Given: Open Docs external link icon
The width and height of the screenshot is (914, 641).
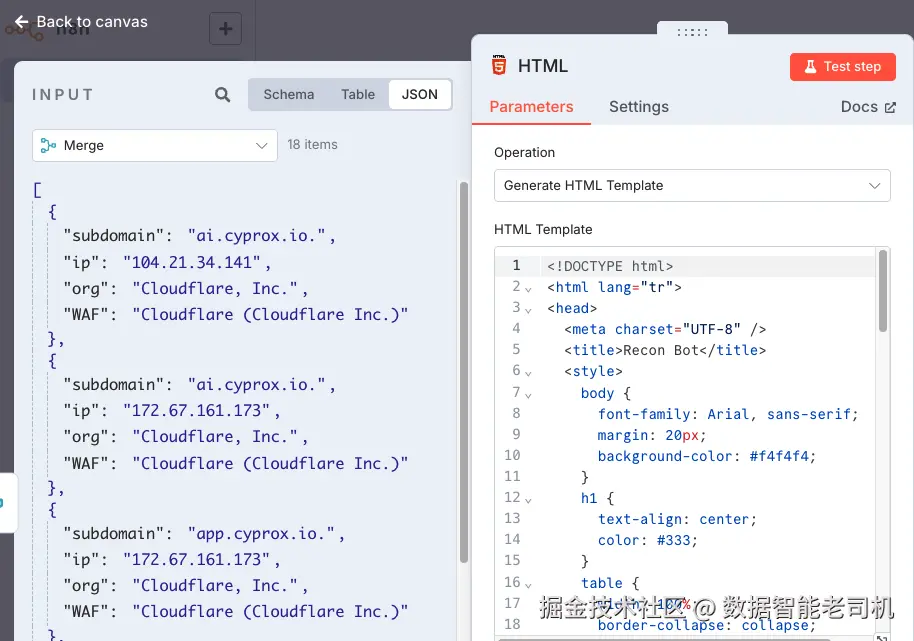Looking at the screenshot, I should tap(890, 107).
